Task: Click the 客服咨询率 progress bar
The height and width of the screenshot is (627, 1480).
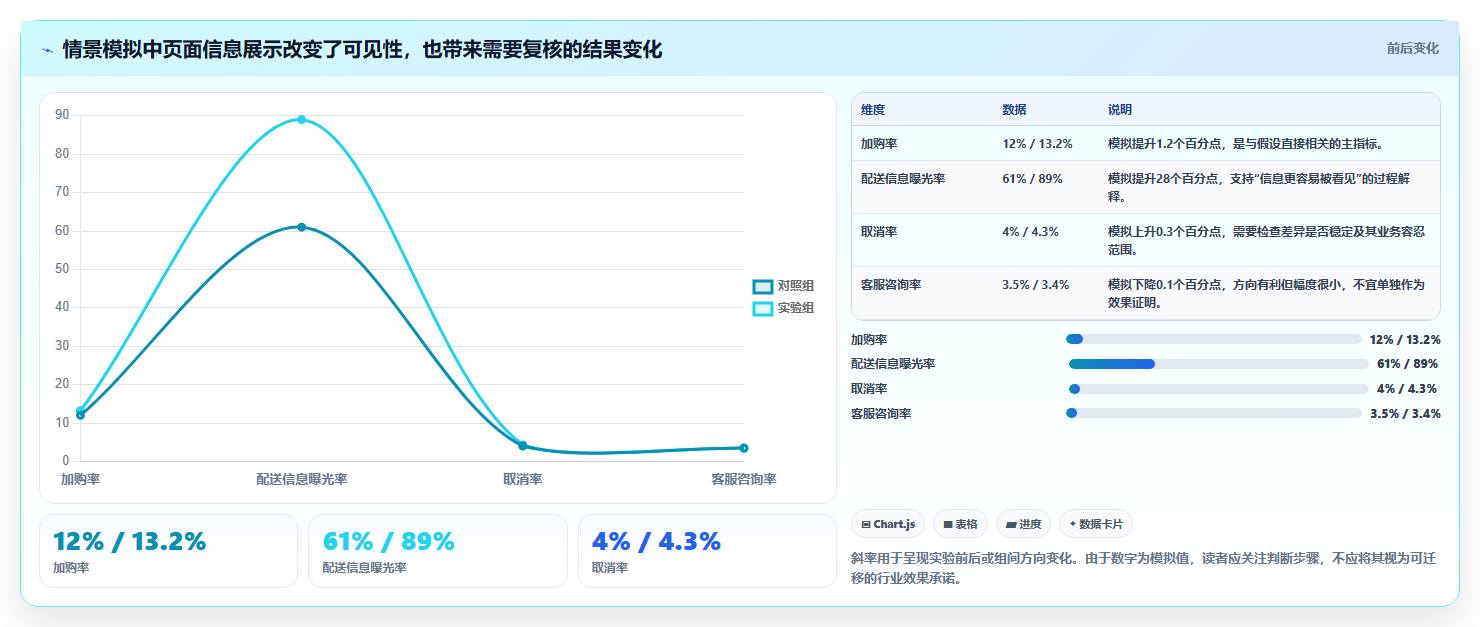Action: coord(1214,413)
